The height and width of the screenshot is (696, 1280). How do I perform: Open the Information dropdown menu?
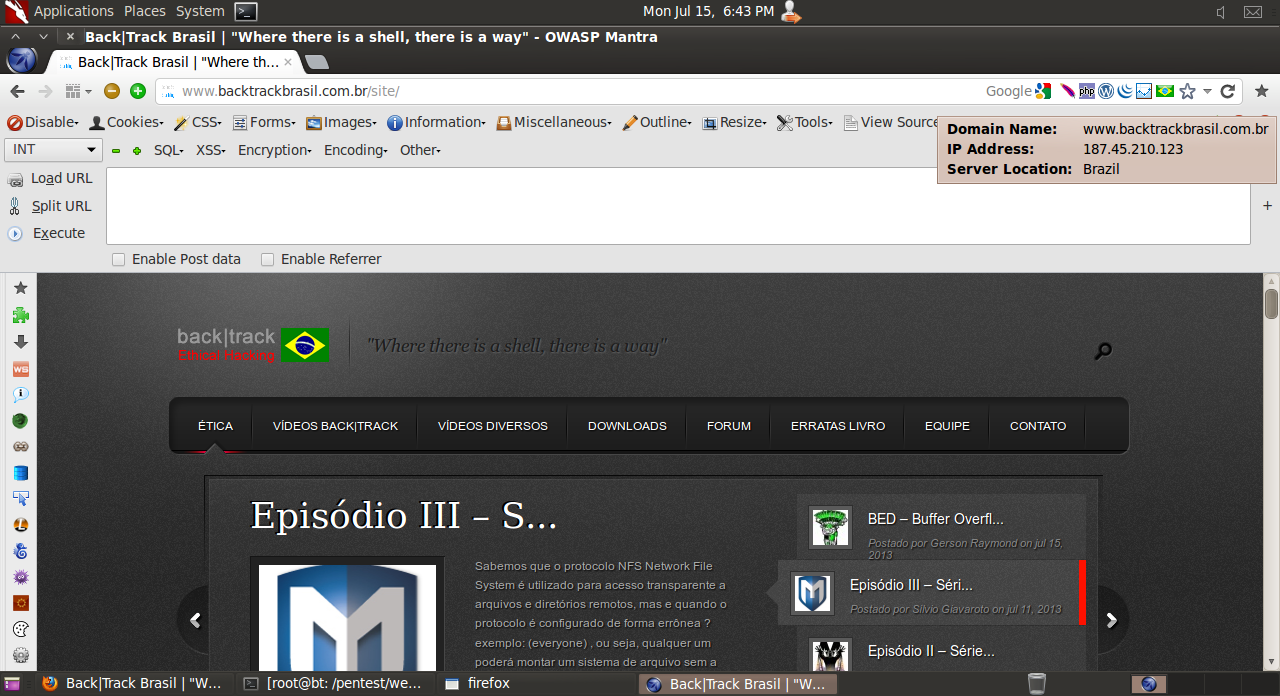tap(436, 122)
